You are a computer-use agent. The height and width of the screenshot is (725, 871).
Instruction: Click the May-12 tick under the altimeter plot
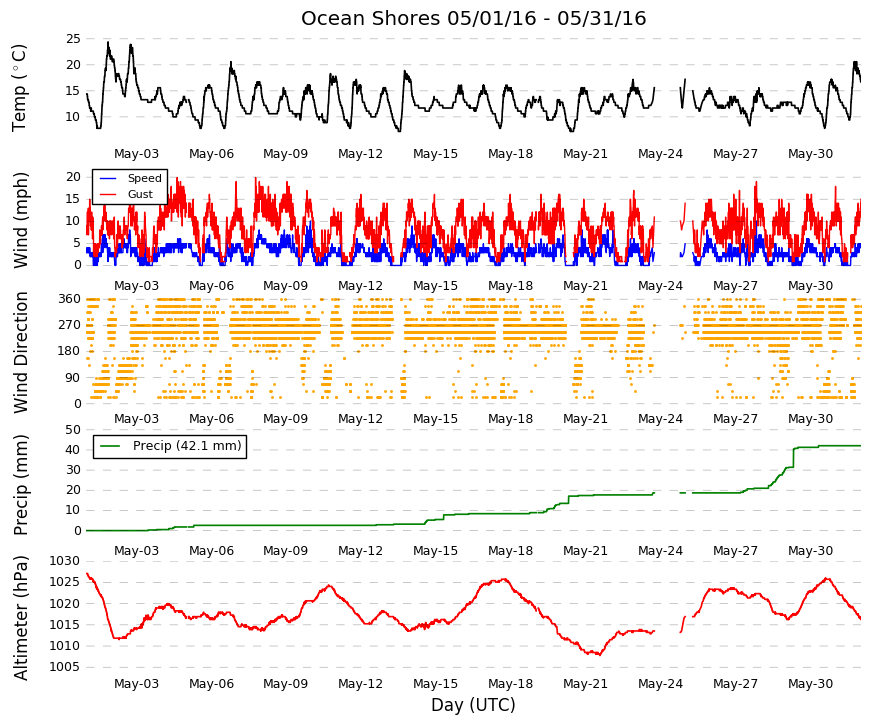coord(361,684)
